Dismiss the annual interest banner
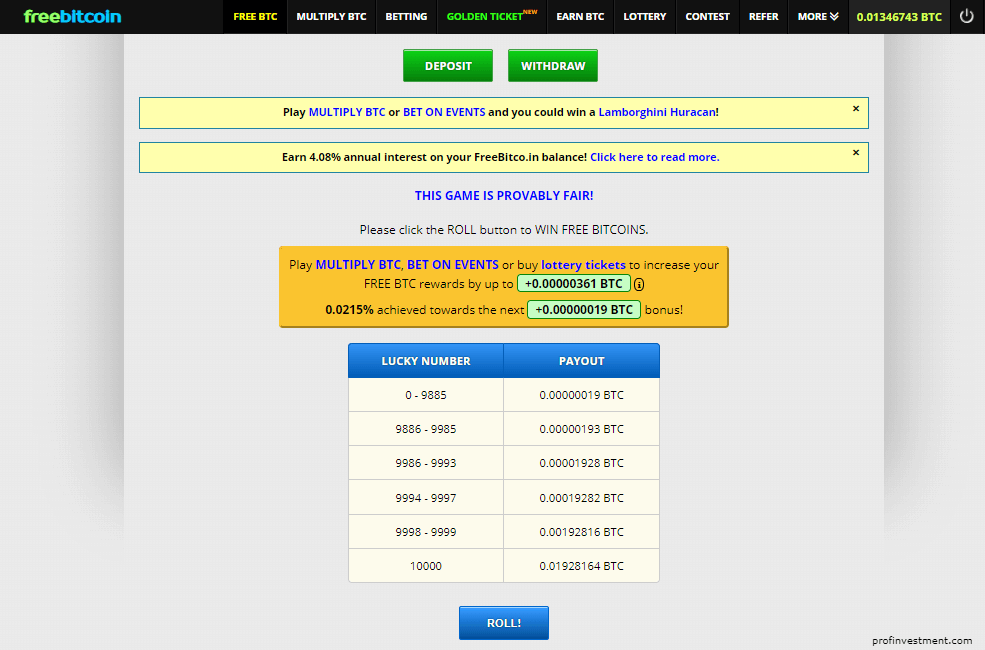985x650 pixels. [x=856, y=153]
